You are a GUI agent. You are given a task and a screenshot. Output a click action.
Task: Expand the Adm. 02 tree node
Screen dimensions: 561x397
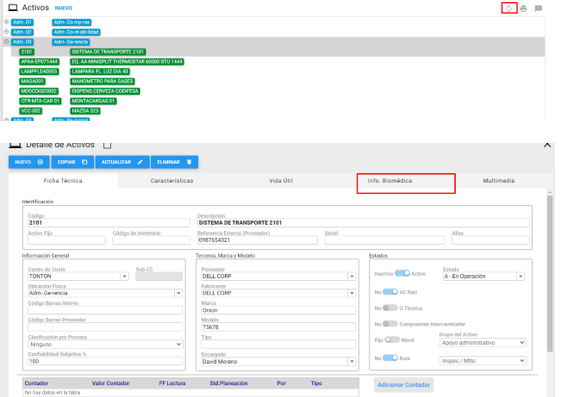pyautogui.click(x=6, y=32)
